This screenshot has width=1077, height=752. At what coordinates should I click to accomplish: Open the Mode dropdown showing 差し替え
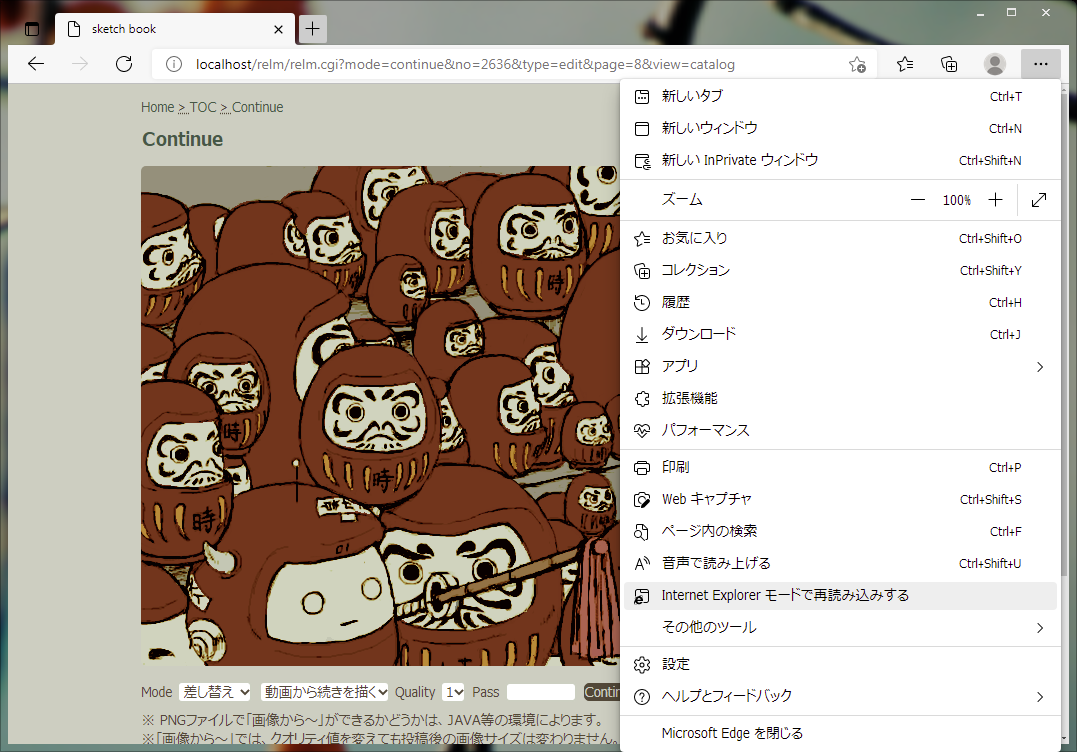coord(214,692)
